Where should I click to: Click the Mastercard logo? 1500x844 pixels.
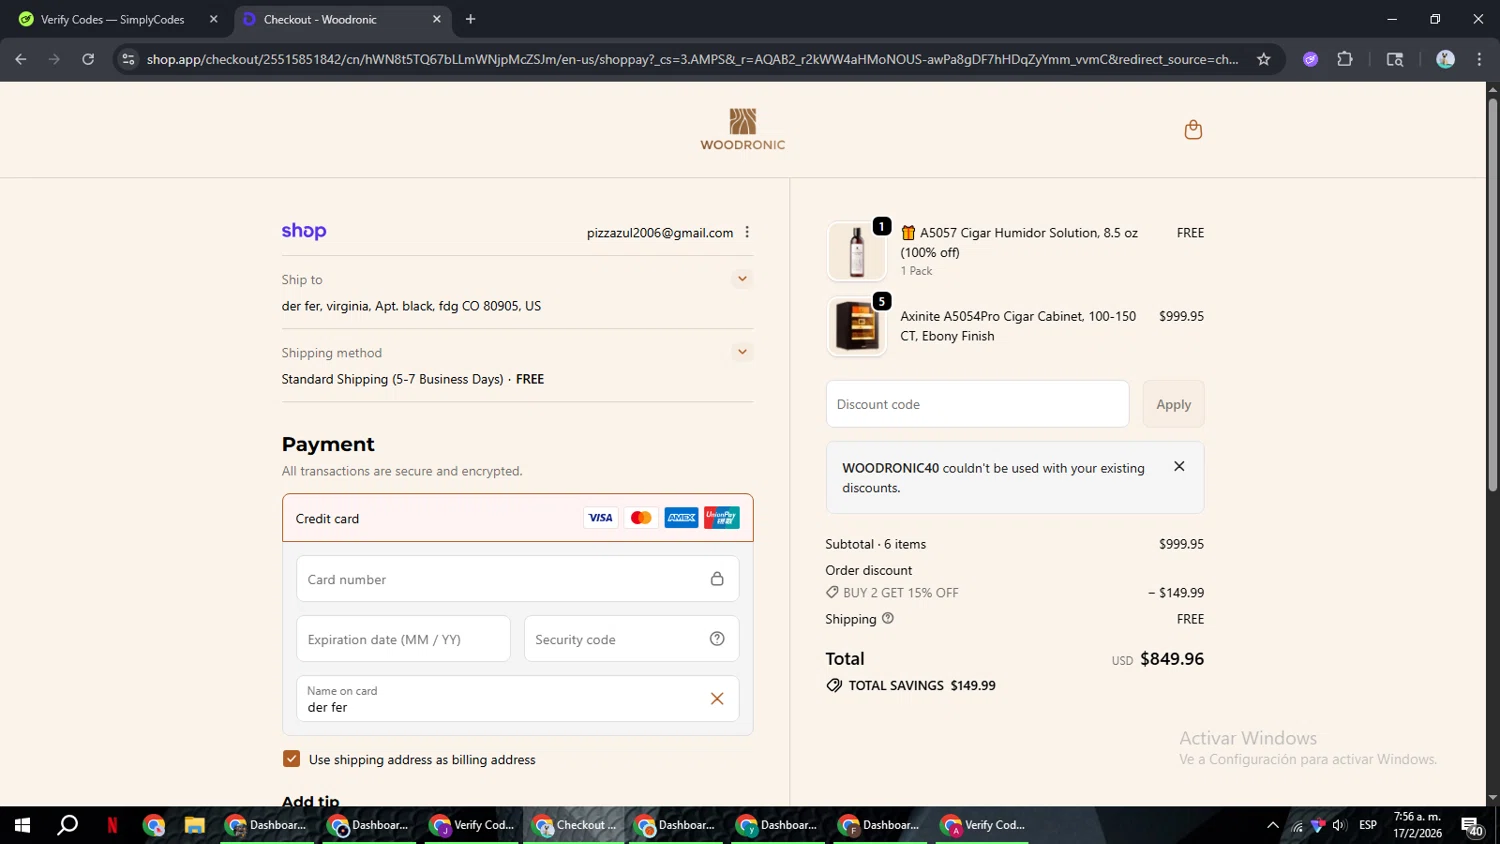641,518
